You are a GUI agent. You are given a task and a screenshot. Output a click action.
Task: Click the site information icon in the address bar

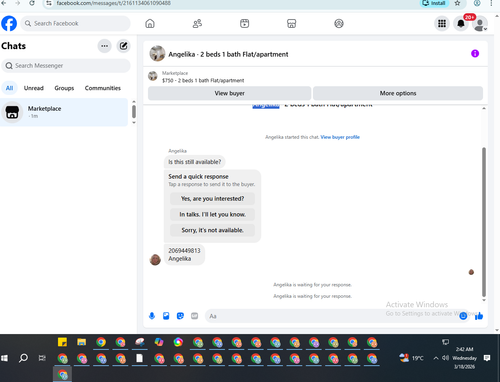(x=49, y=3)
